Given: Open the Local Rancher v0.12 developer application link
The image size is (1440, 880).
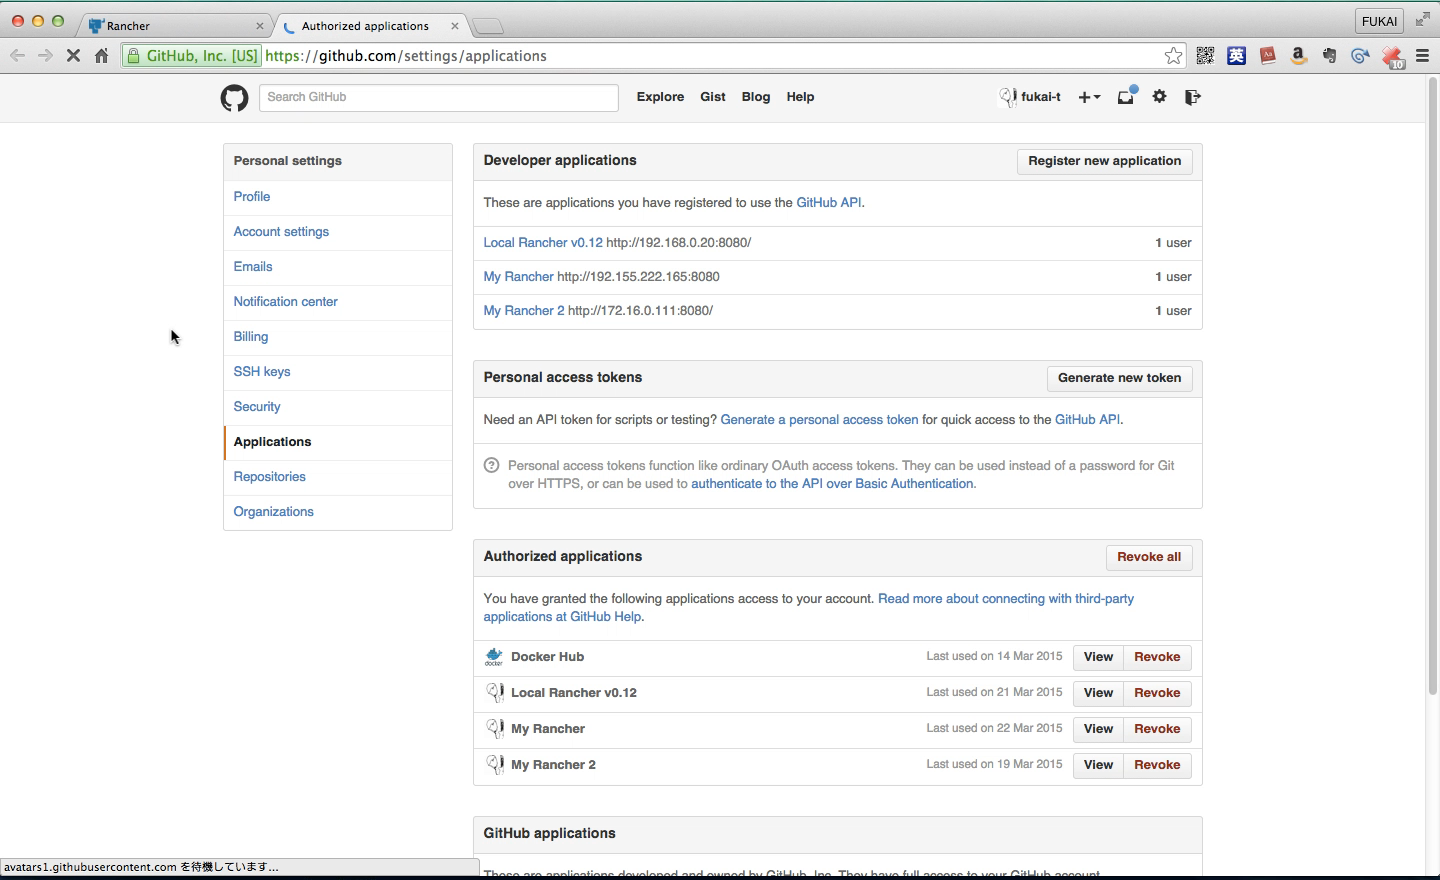Looking at the screenshot, I should click(543, 243).
